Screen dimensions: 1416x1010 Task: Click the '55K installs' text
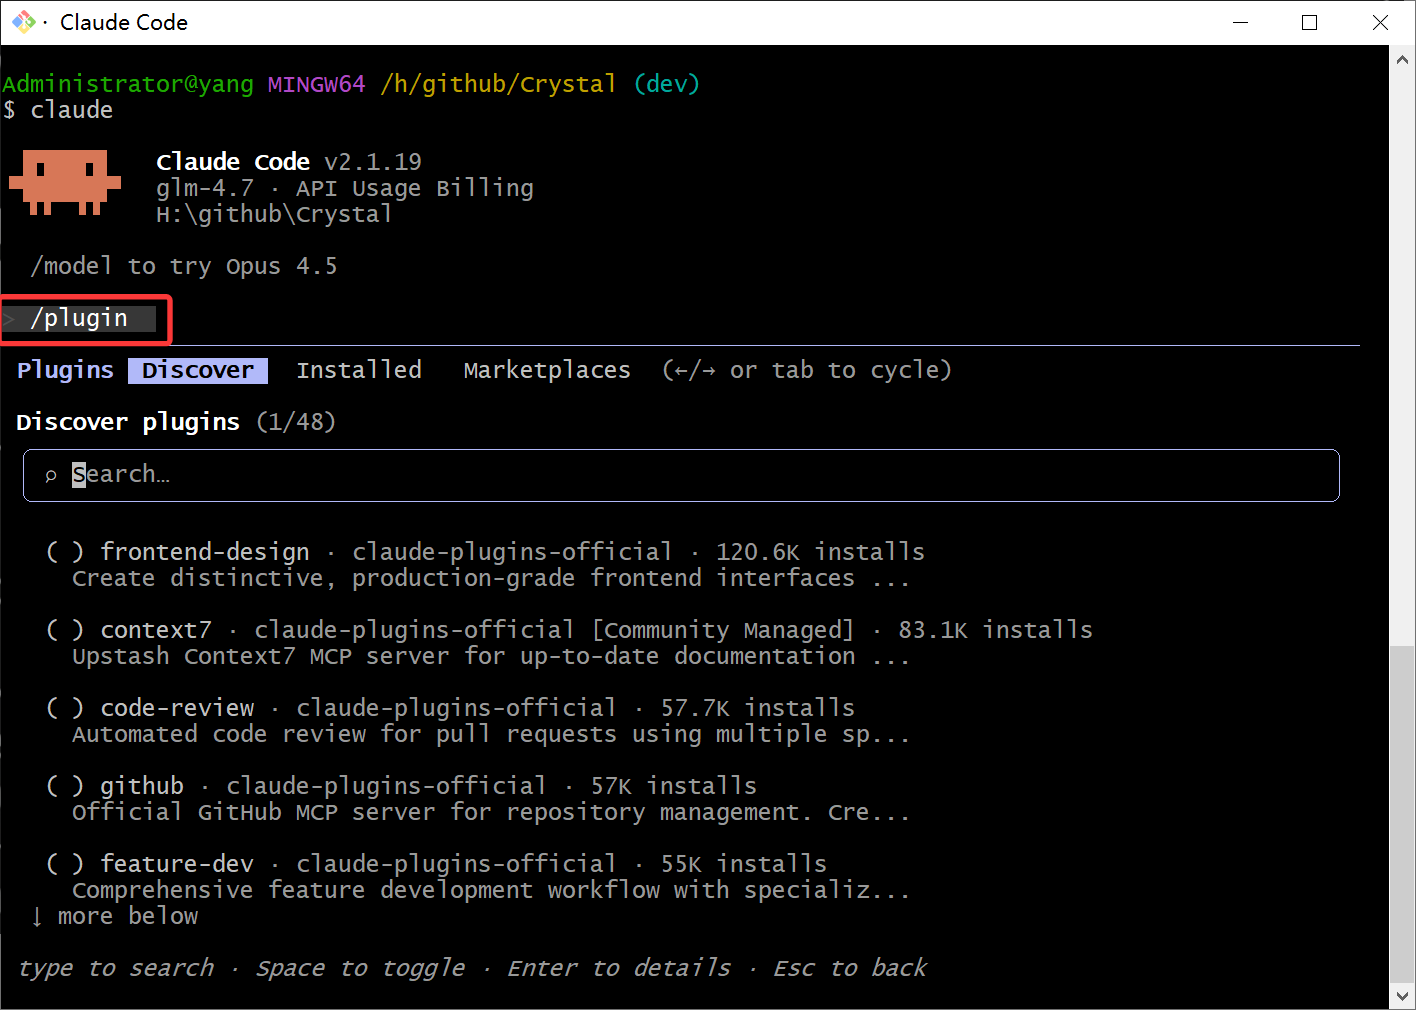tap(743, 864)
